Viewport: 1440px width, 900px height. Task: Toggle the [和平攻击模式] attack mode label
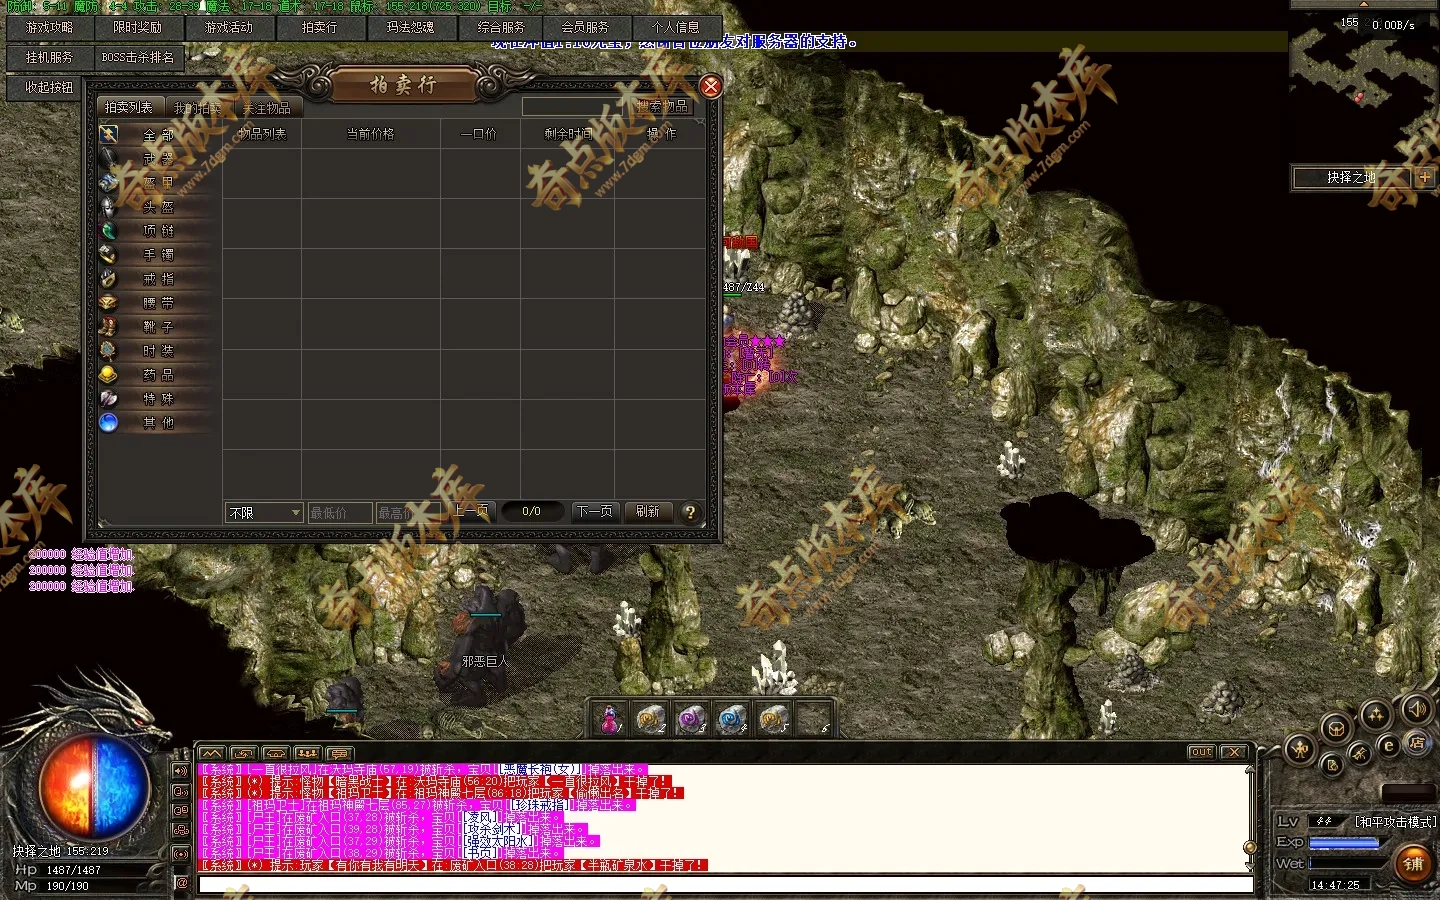[x=1395, y=822]
